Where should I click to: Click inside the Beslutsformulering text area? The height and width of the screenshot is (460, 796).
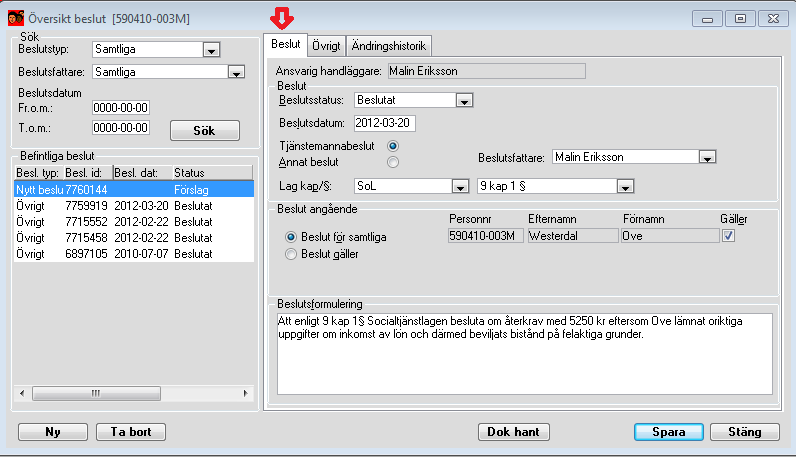coord(525,354)
